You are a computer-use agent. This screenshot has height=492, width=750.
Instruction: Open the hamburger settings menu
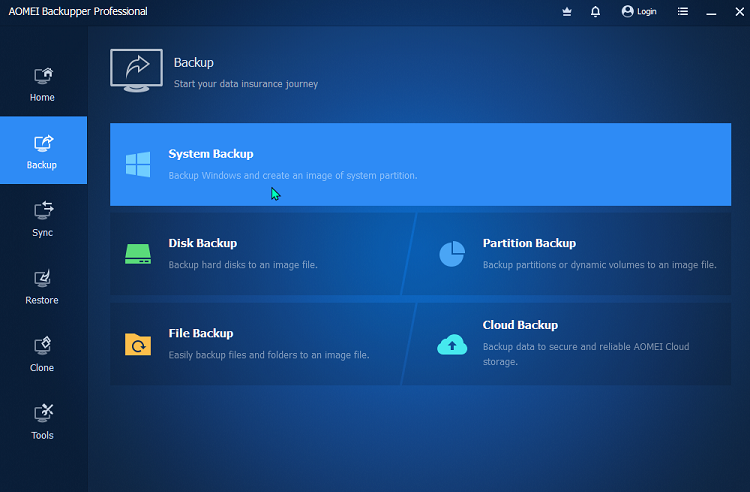(x=683, y=11)
